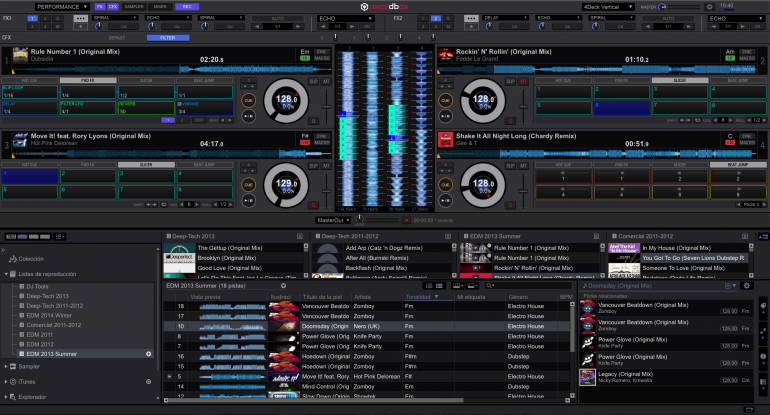
Task: Enable the CFX FILTER button
Action: tap(168, 37)
